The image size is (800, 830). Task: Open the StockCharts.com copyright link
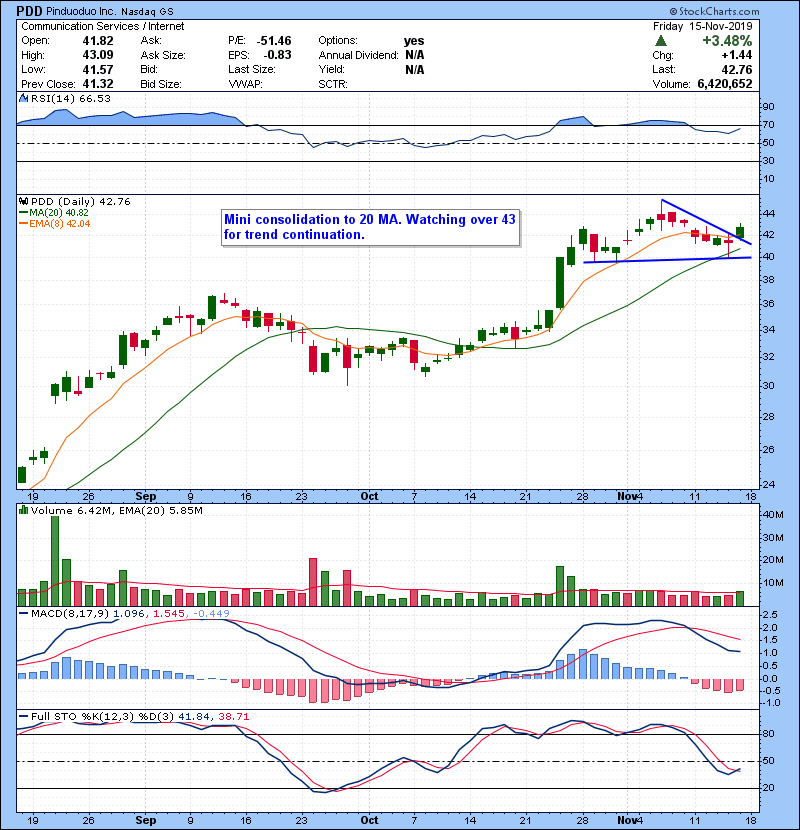tap(714, 11)
